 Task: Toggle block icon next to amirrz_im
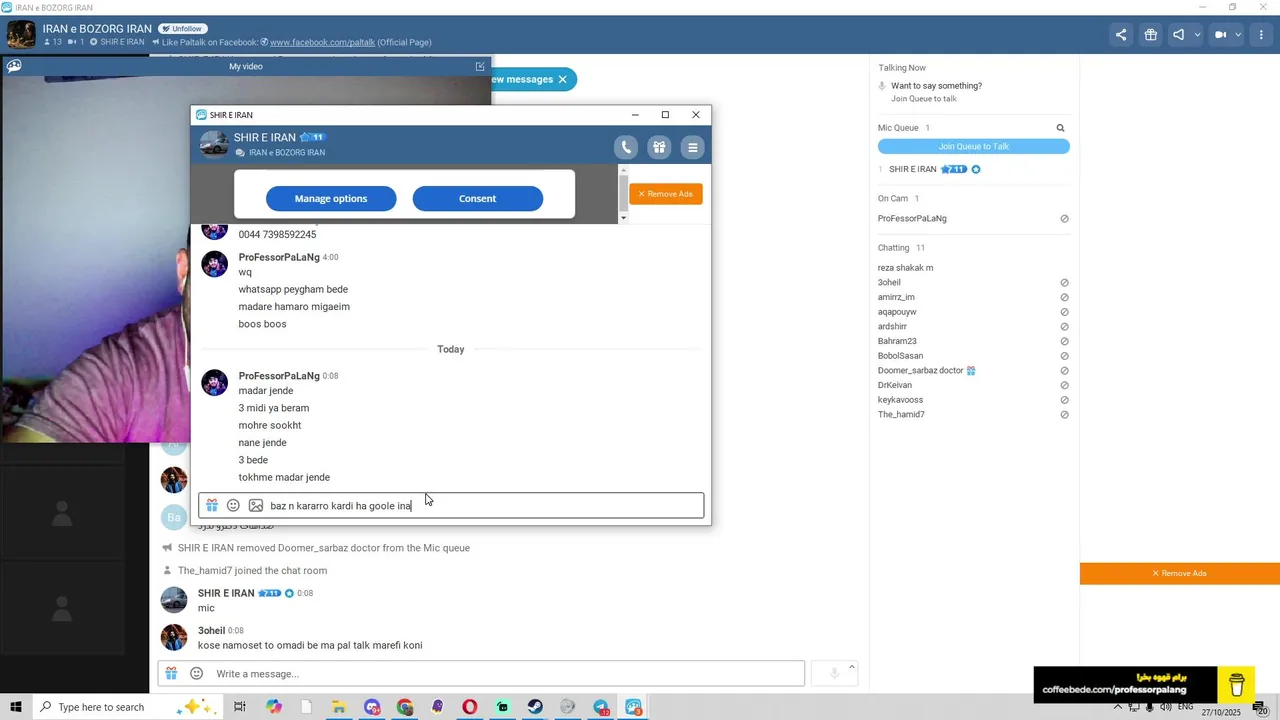1065,297
